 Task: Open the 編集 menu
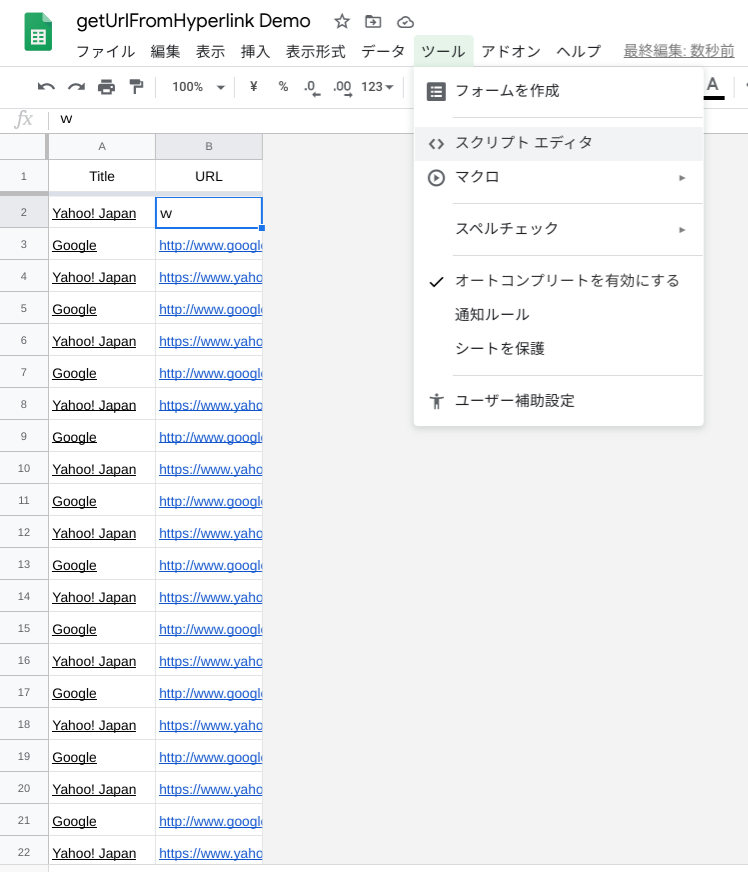click(165, 52)
